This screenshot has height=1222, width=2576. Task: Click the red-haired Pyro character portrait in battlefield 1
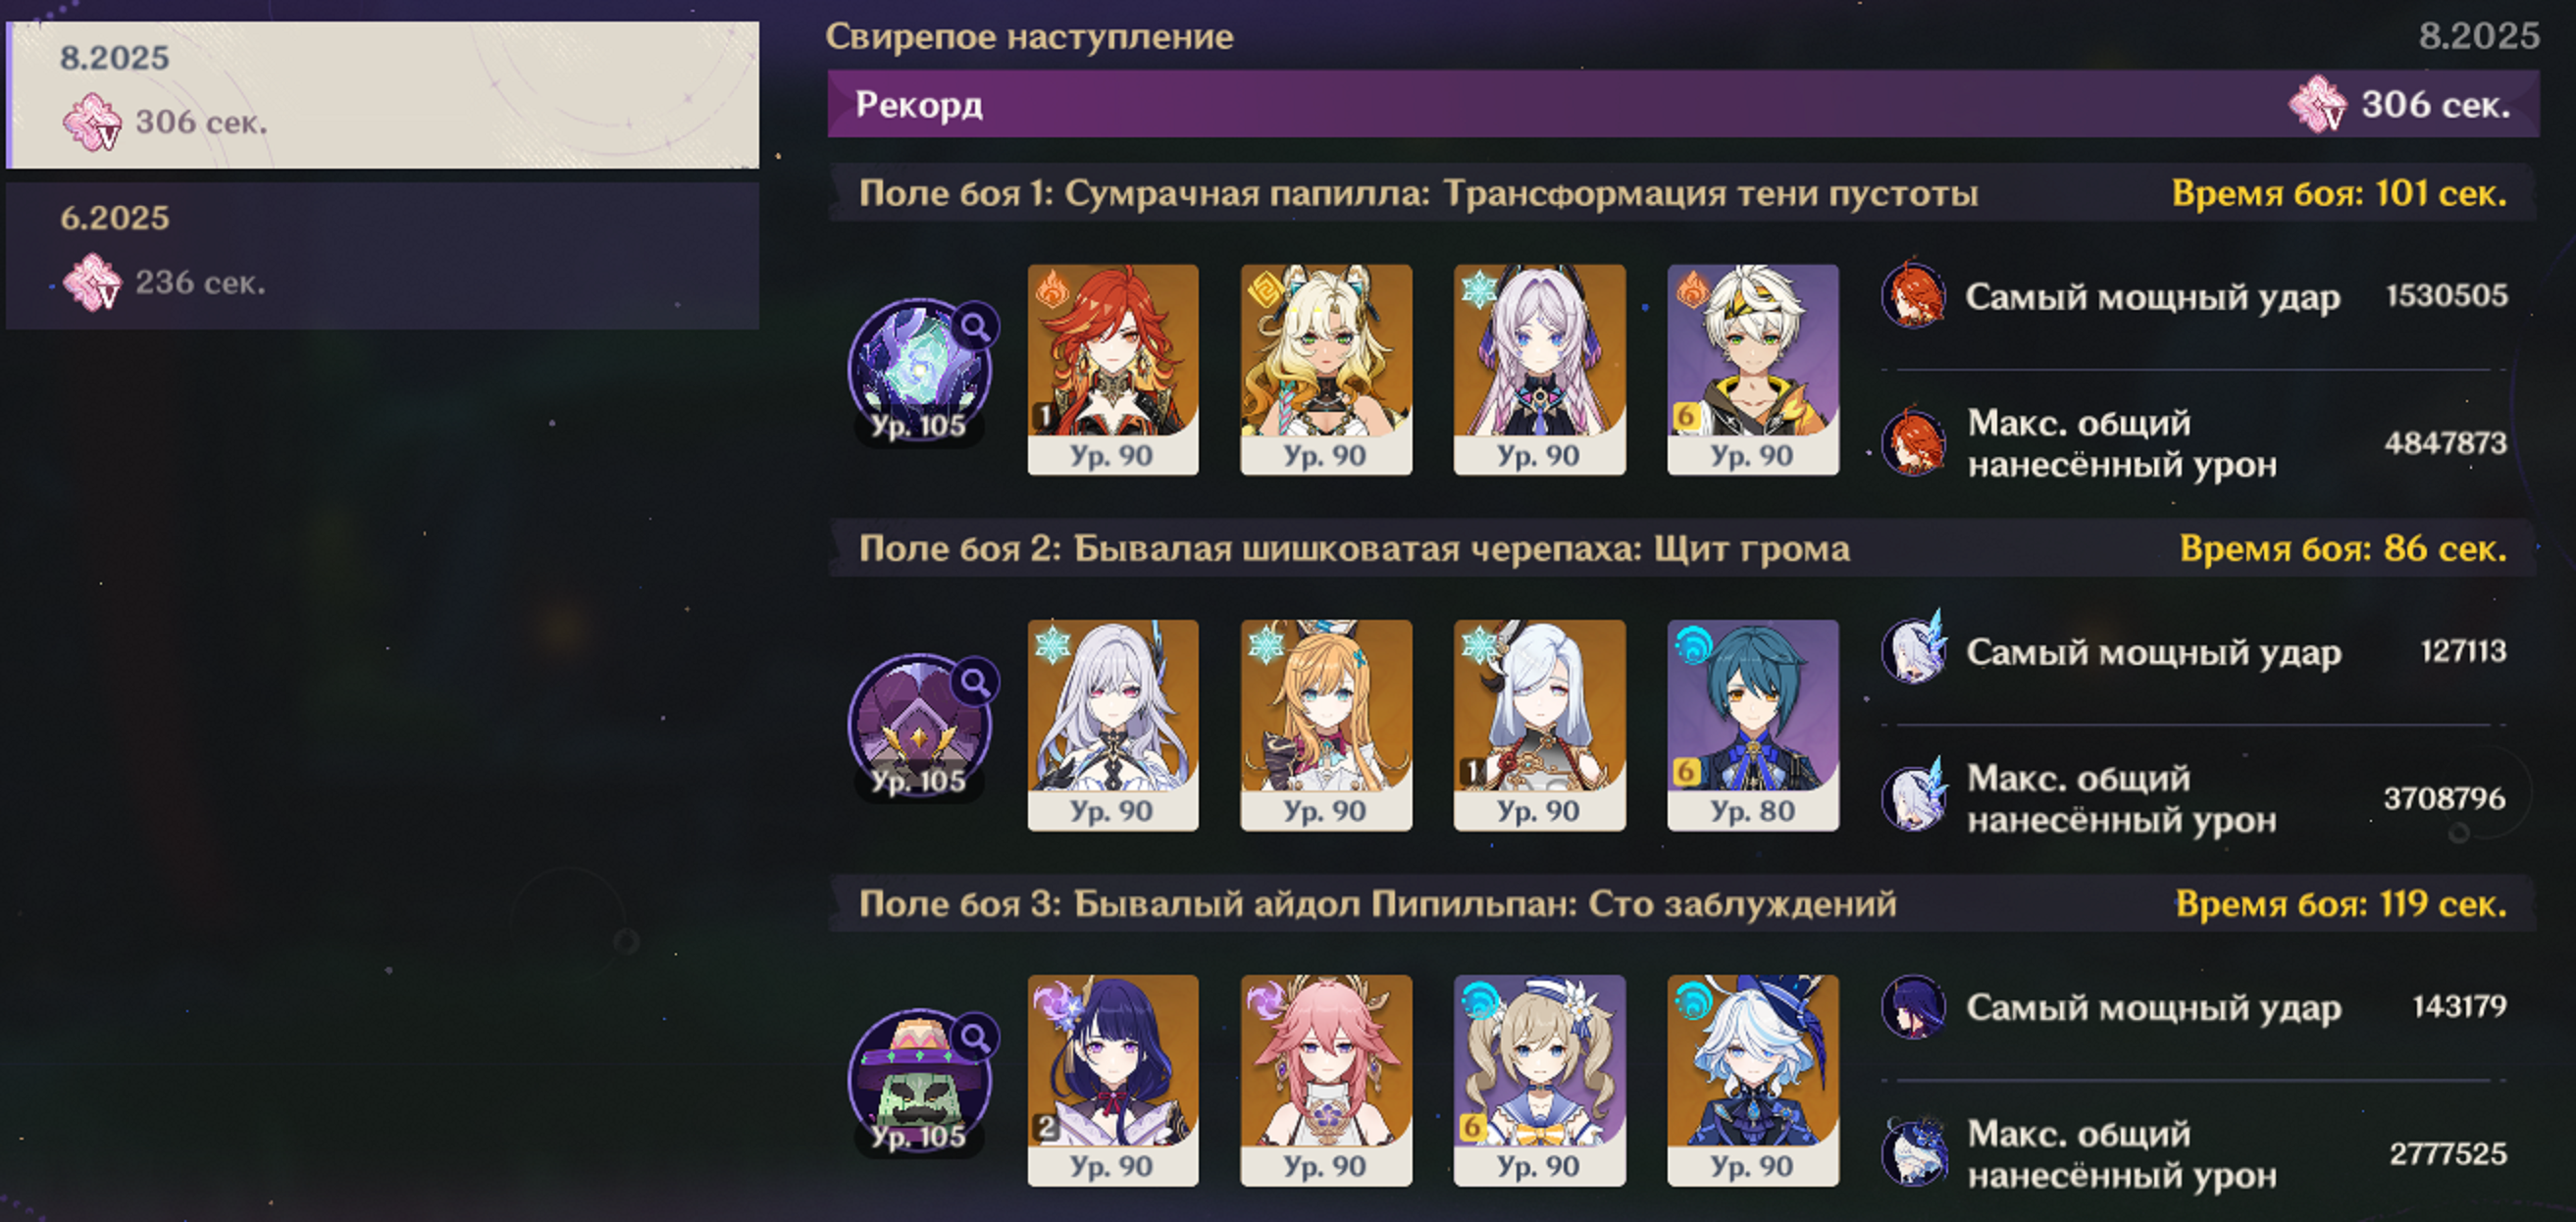(x=1113, y=369)
